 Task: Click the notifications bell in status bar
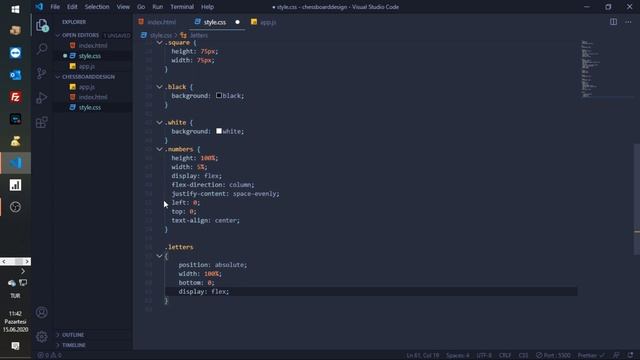click(x=631, y=355)
